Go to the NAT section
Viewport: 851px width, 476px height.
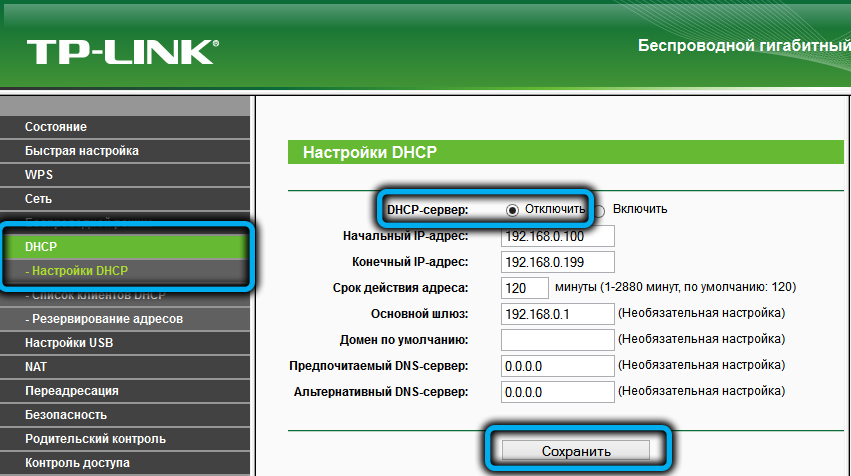(36, 367)
